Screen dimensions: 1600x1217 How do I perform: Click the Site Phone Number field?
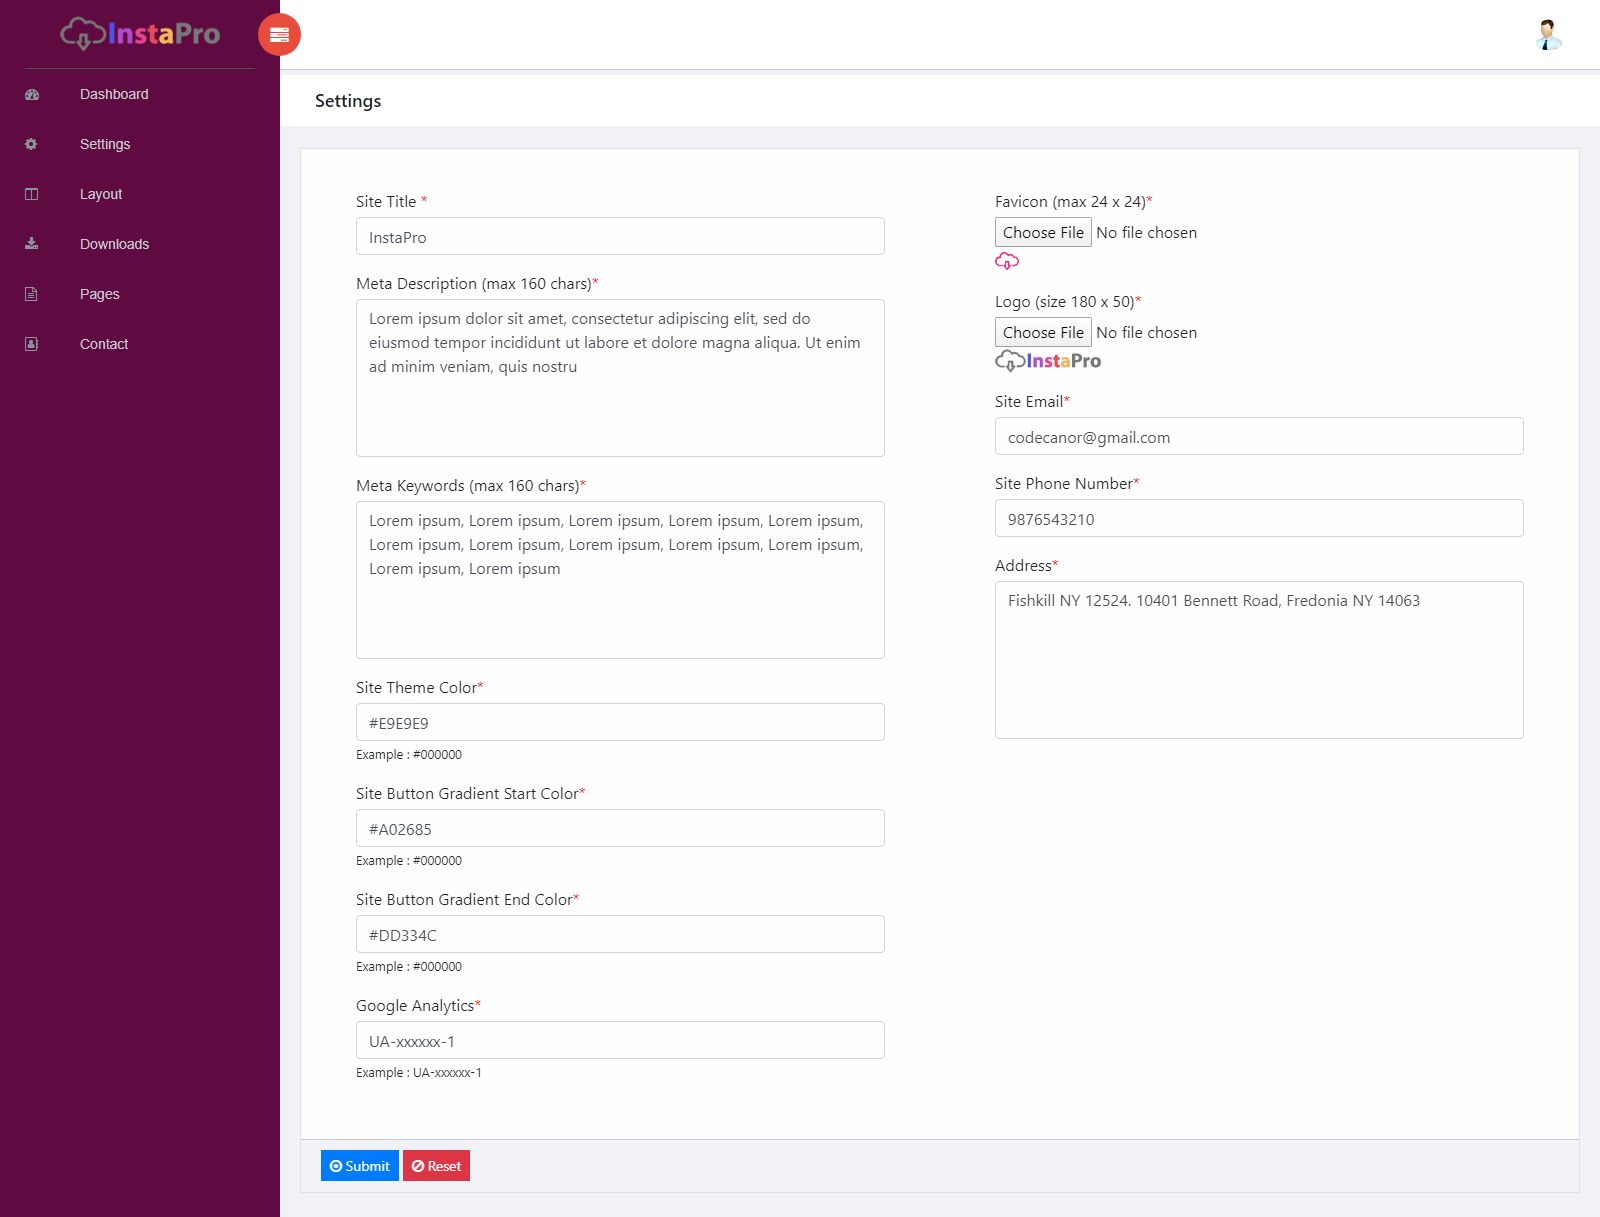(x=1259, y=518)
